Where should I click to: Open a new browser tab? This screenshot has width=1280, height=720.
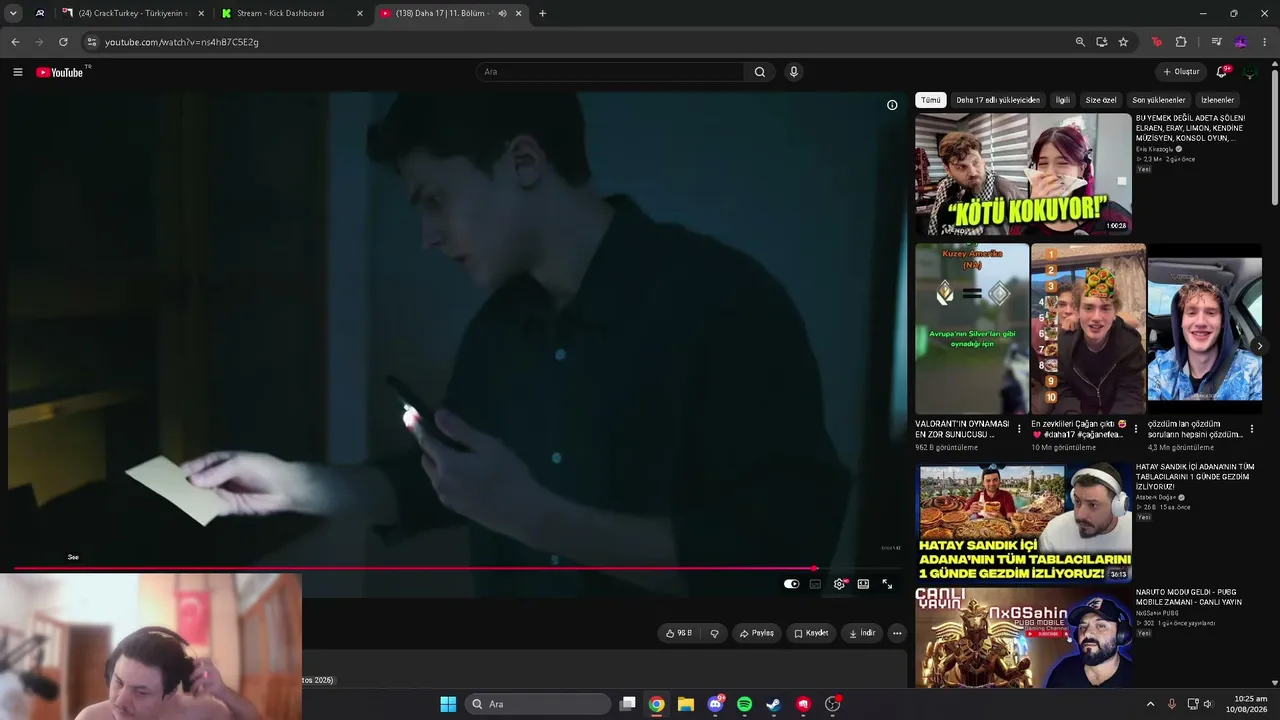point(542,14)
